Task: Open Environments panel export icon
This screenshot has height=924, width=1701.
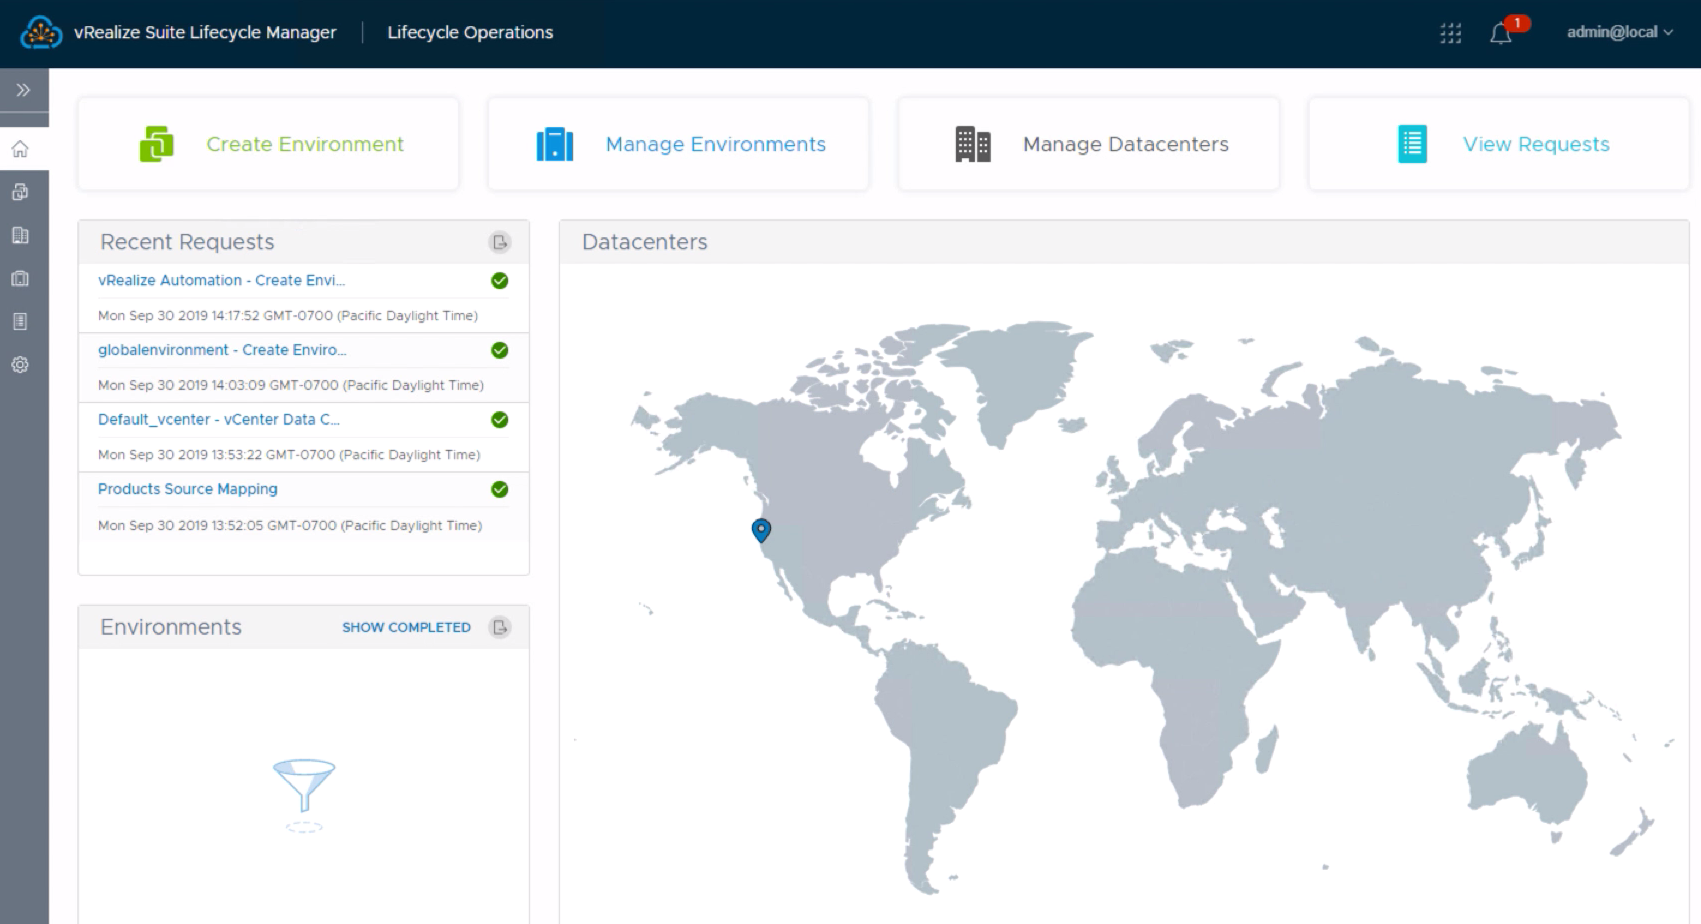Action: pos(500,627)
